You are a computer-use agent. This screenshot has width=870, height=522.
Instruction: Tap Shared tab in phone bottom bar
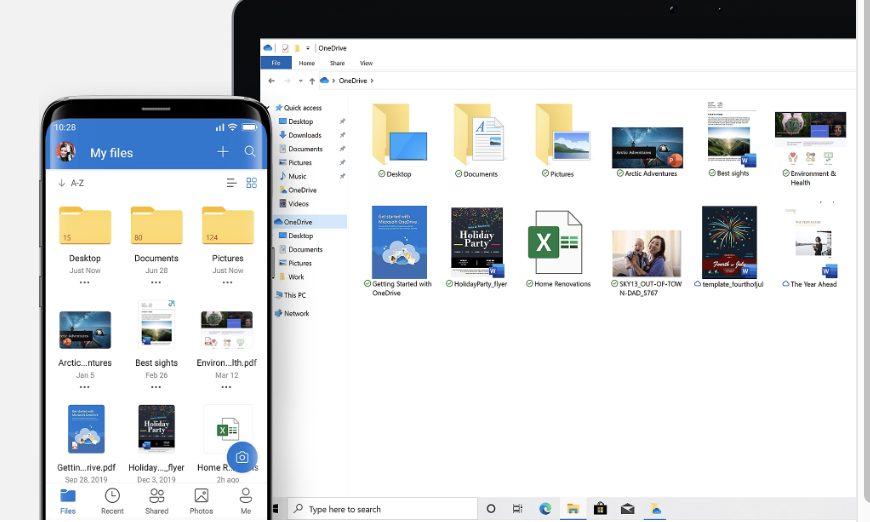click(156, 501)
